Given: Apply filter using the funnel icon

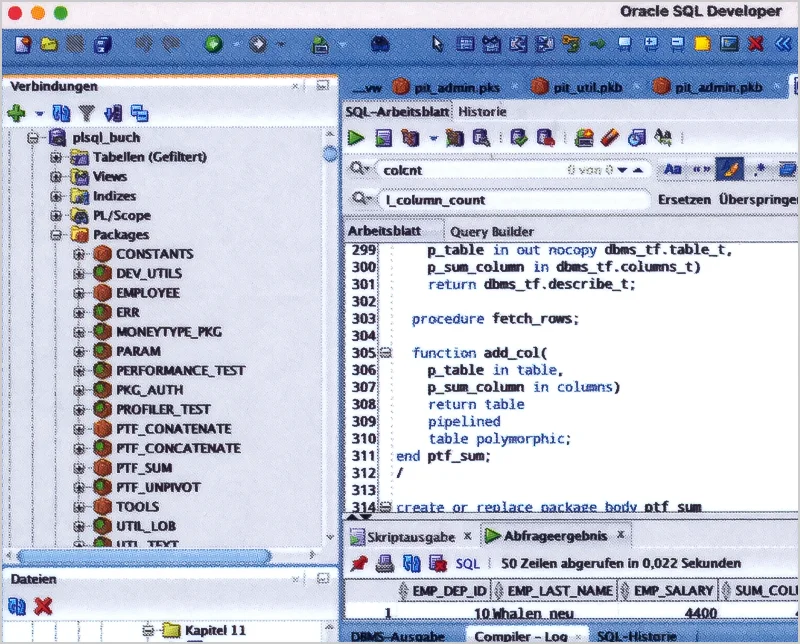Looking at the screenshot, I should [87, 113].
